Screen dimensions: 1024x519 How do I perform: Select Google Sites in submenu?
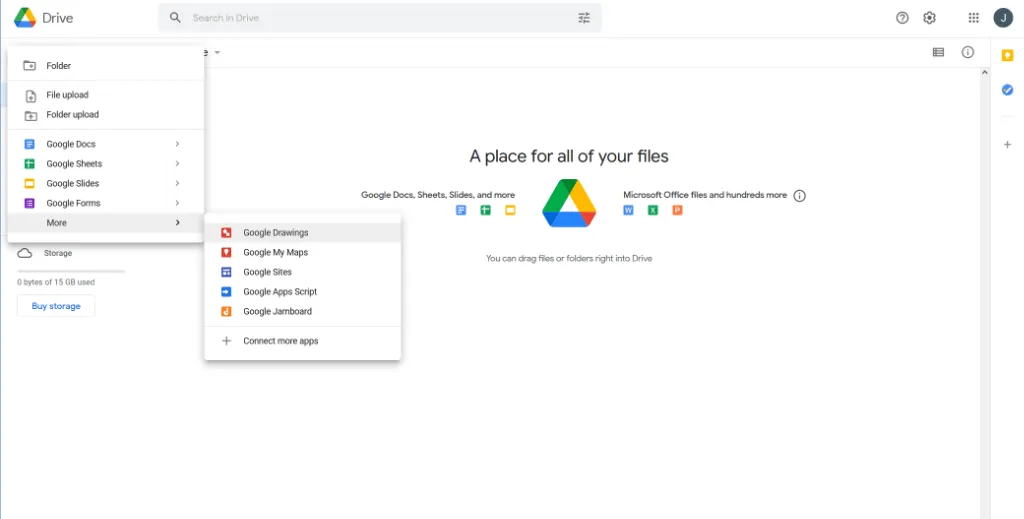302,272
